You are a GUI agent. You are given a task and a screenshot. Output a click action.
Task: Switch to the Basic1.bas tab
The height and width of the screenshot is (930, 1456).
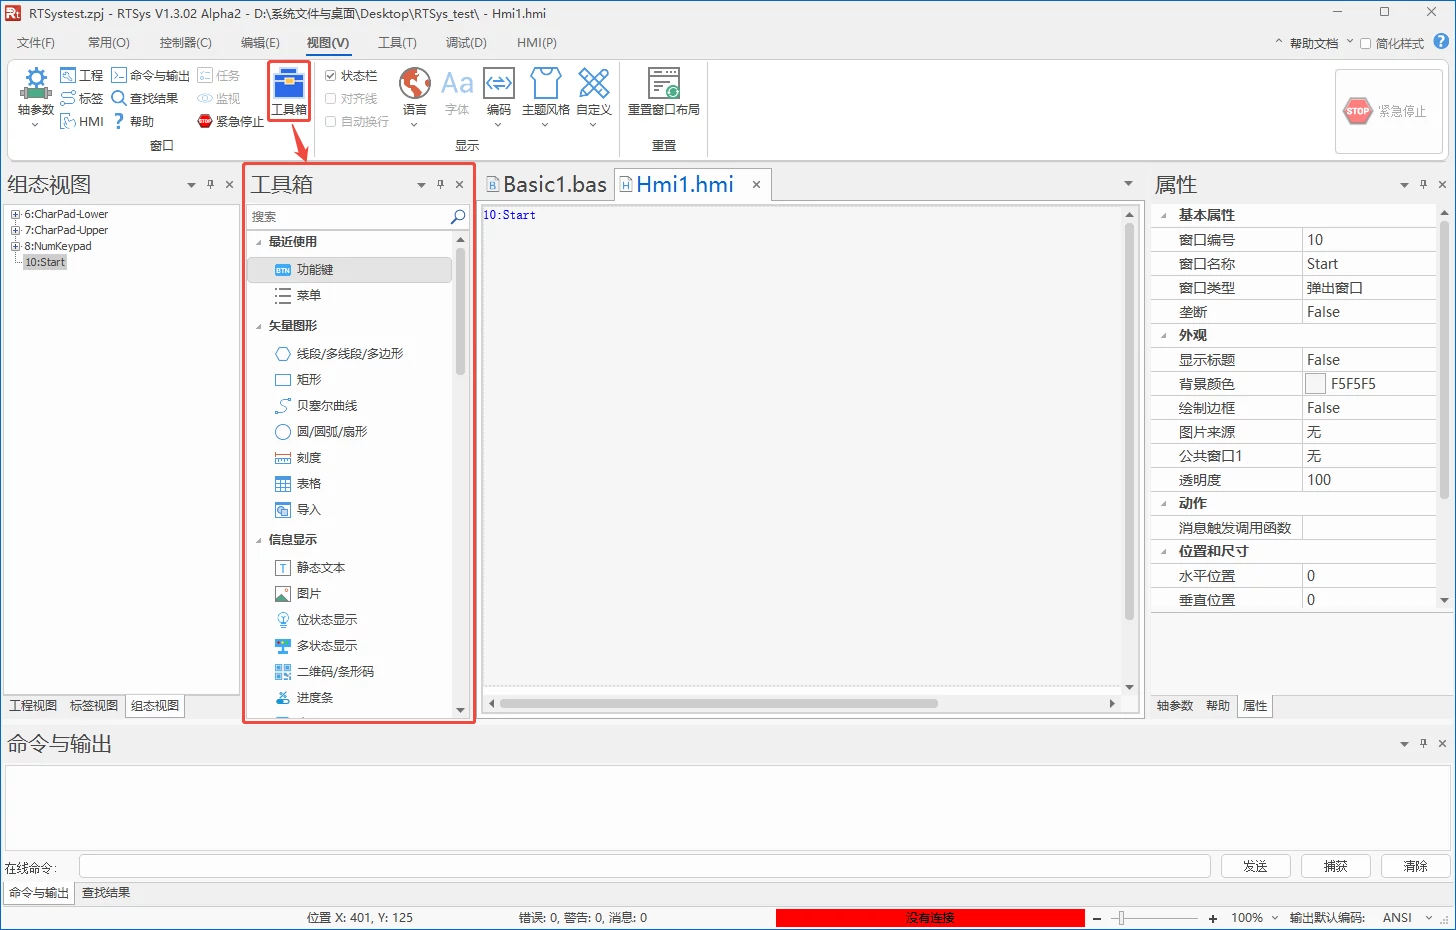coord(546,184)
